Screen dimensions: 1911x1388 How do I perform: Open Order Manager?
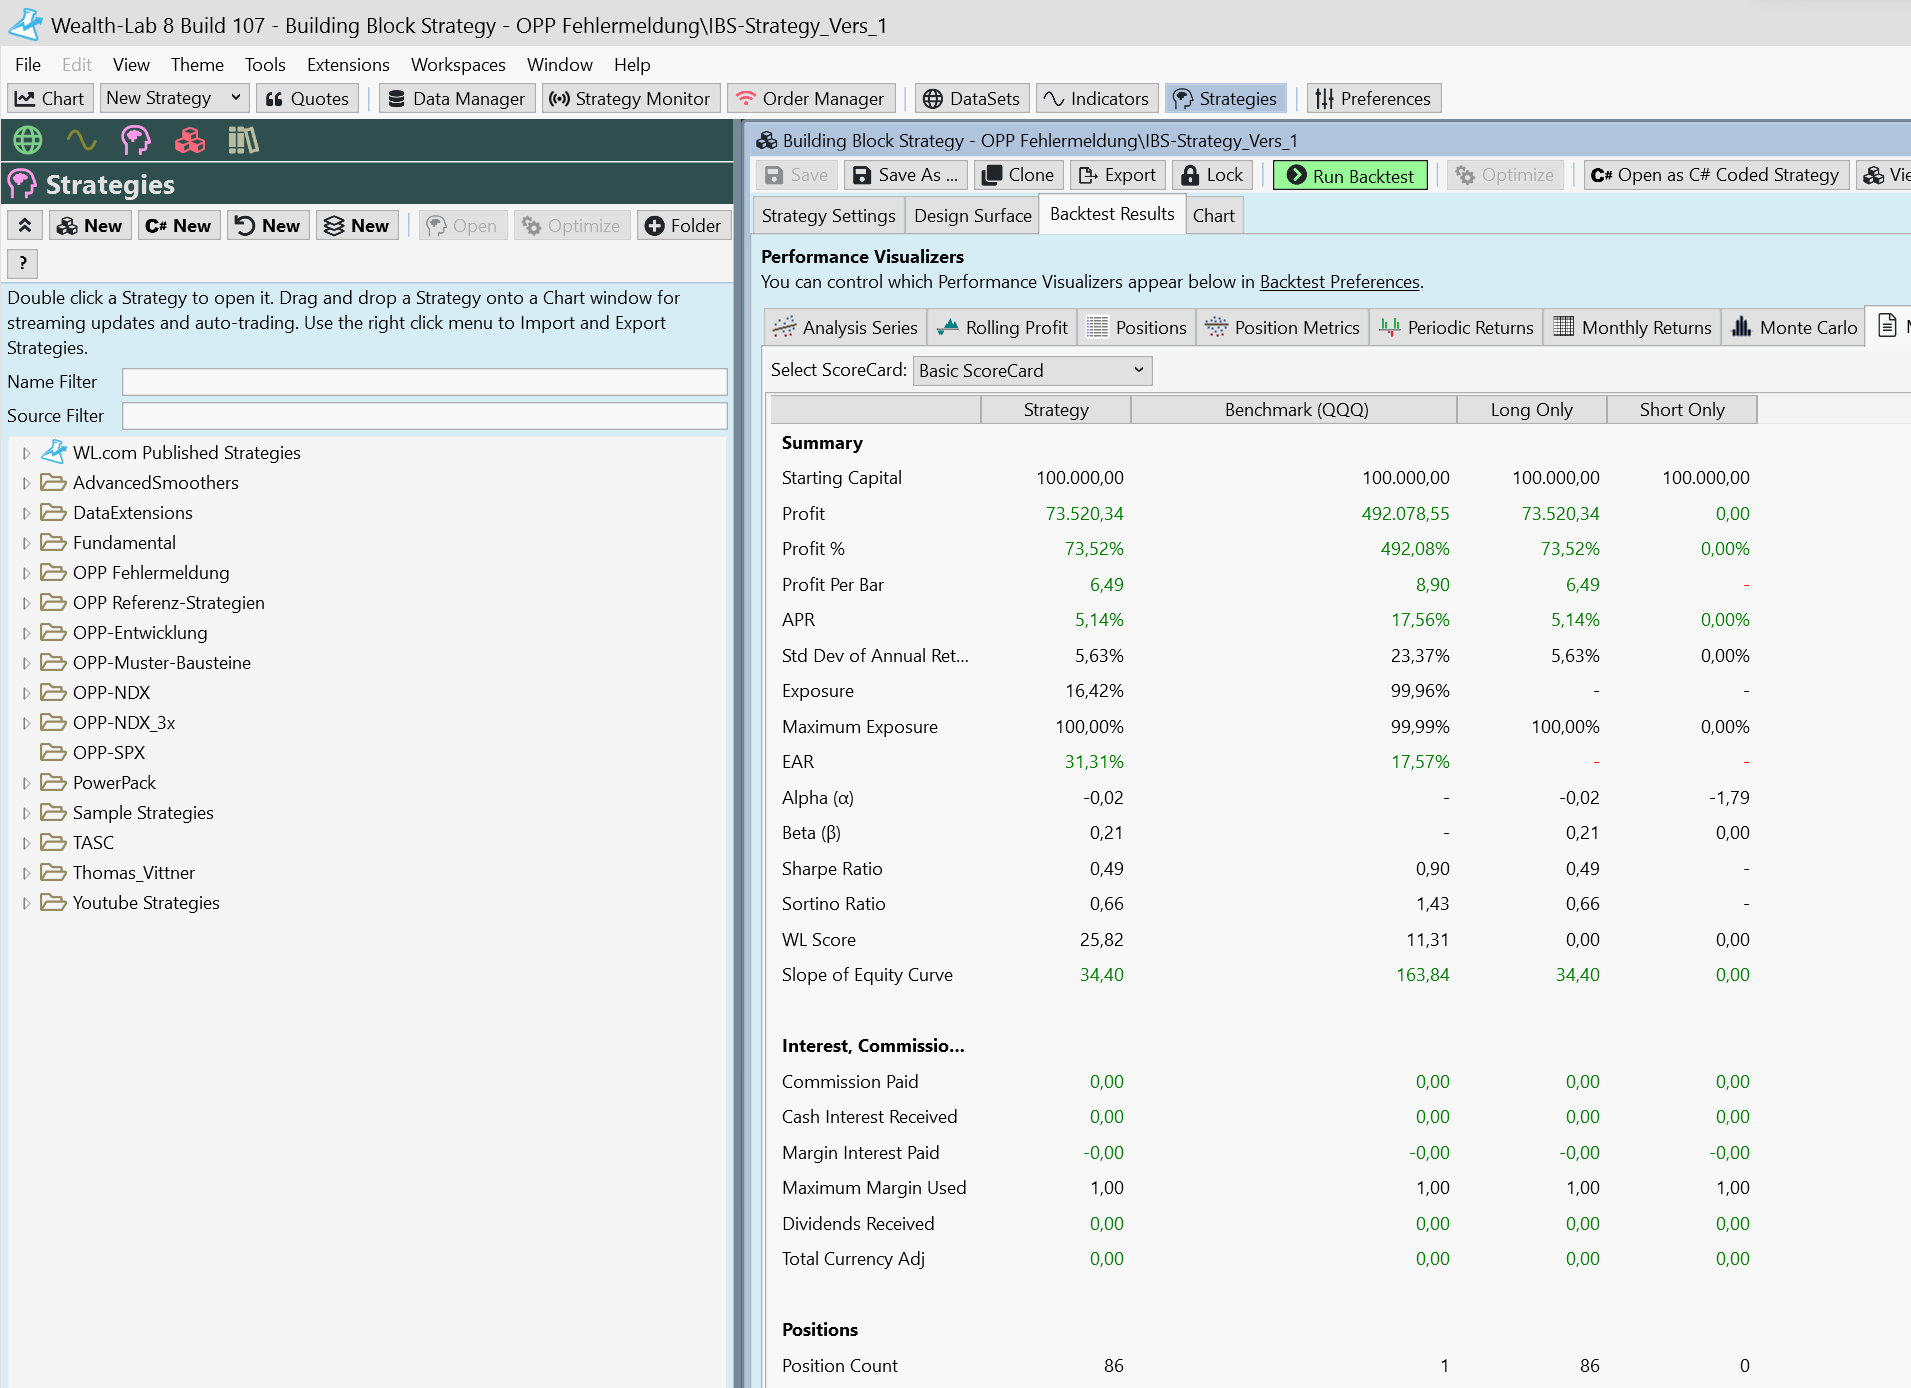tap(811, 98)
